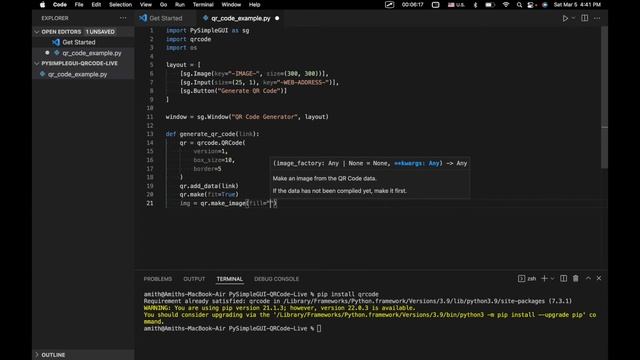Open the File menu

click(x=79, y=5)
